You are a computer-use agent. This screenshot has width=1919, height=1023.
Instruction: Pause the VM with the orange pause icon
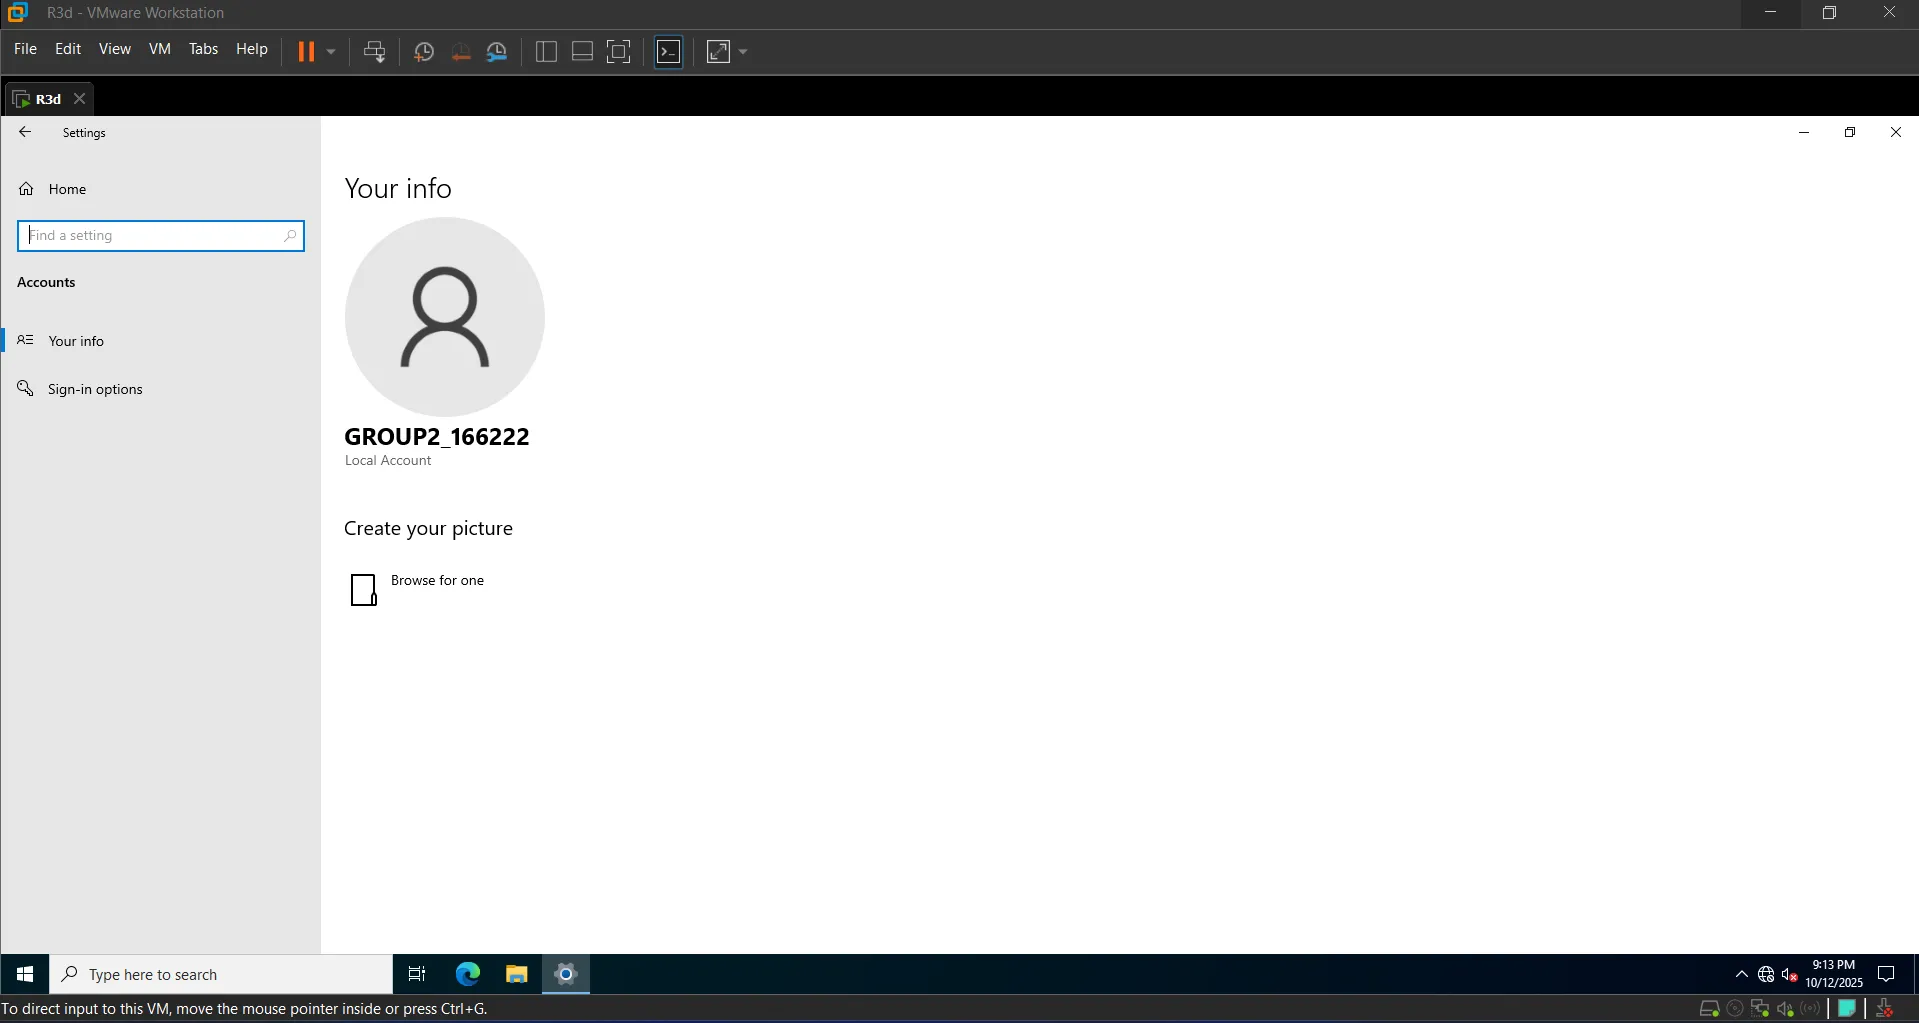(x=306, y=51)
